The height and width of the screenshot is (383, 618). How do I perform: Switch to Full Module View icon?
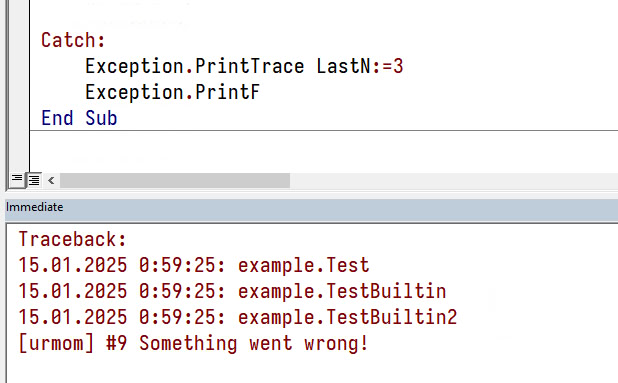tap(34, 180)
